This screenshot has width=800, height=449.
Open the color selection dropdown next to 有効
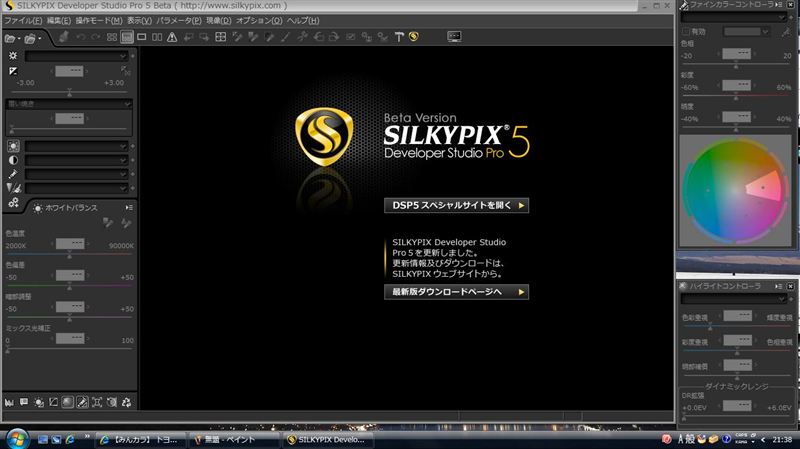[746, 32]
